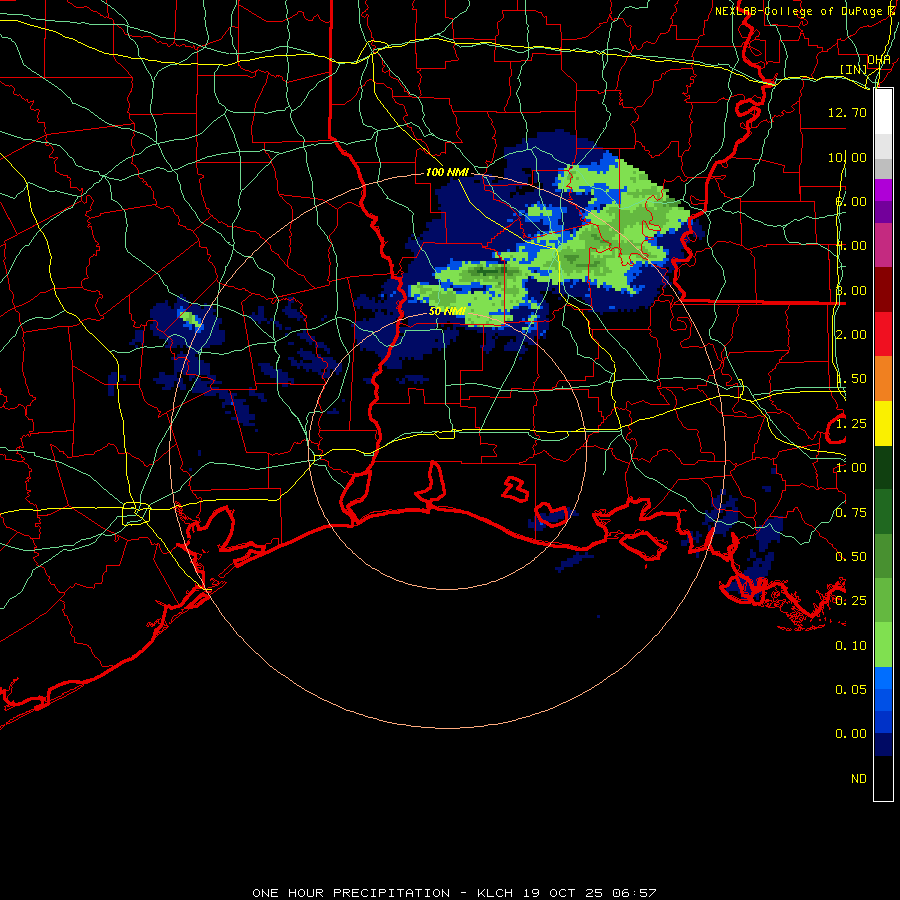Click the 50 NMI range ring label
This screenshot has height=900, width=900.
447,311
